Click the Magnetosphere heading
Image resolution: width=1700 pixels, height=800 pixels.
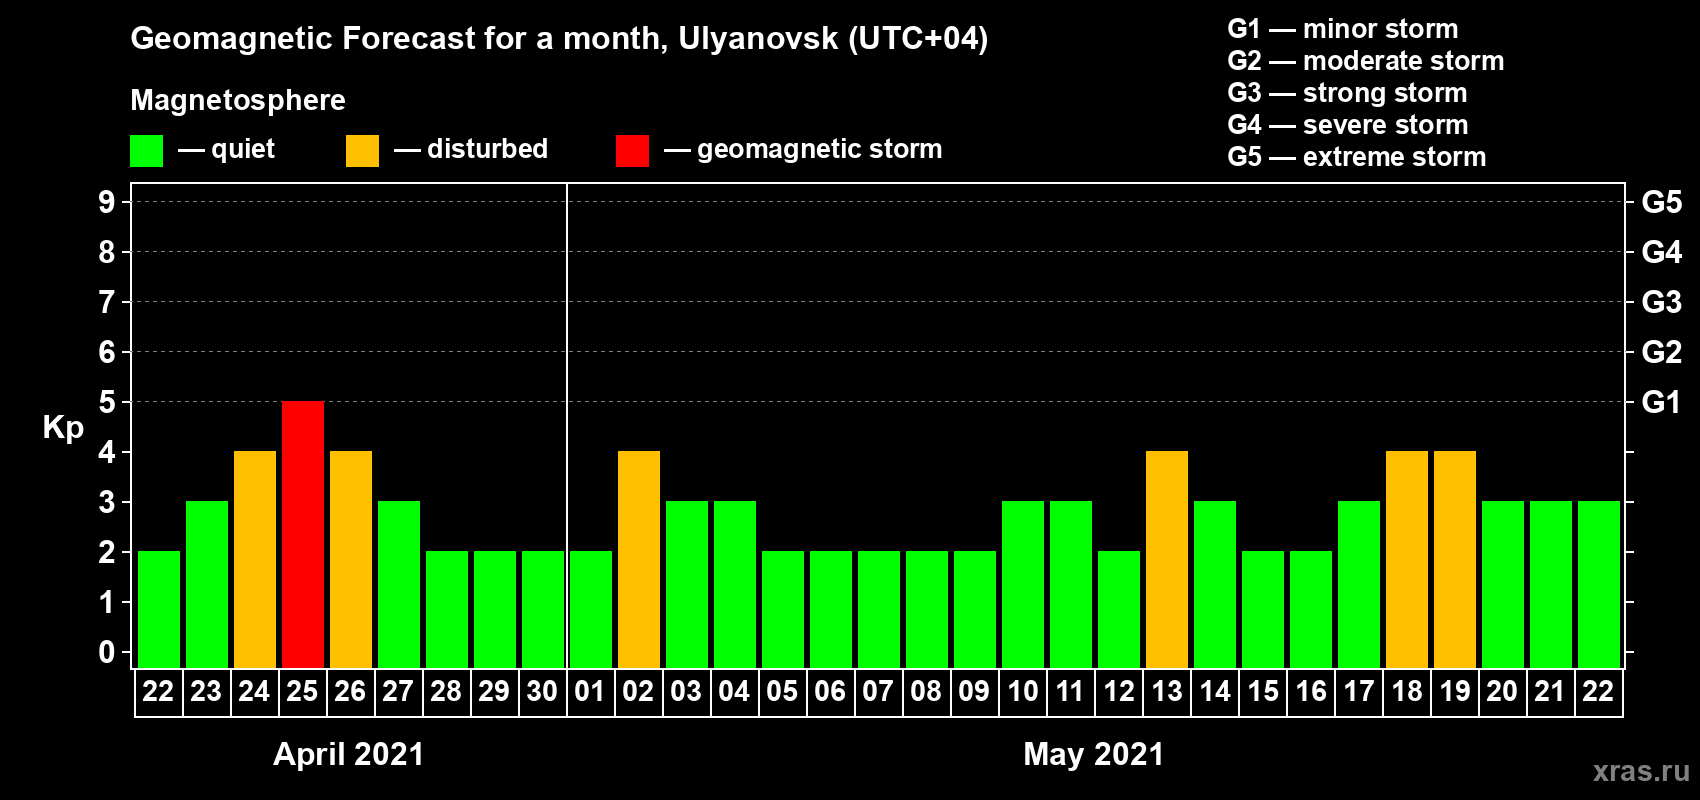pos(238,101)
